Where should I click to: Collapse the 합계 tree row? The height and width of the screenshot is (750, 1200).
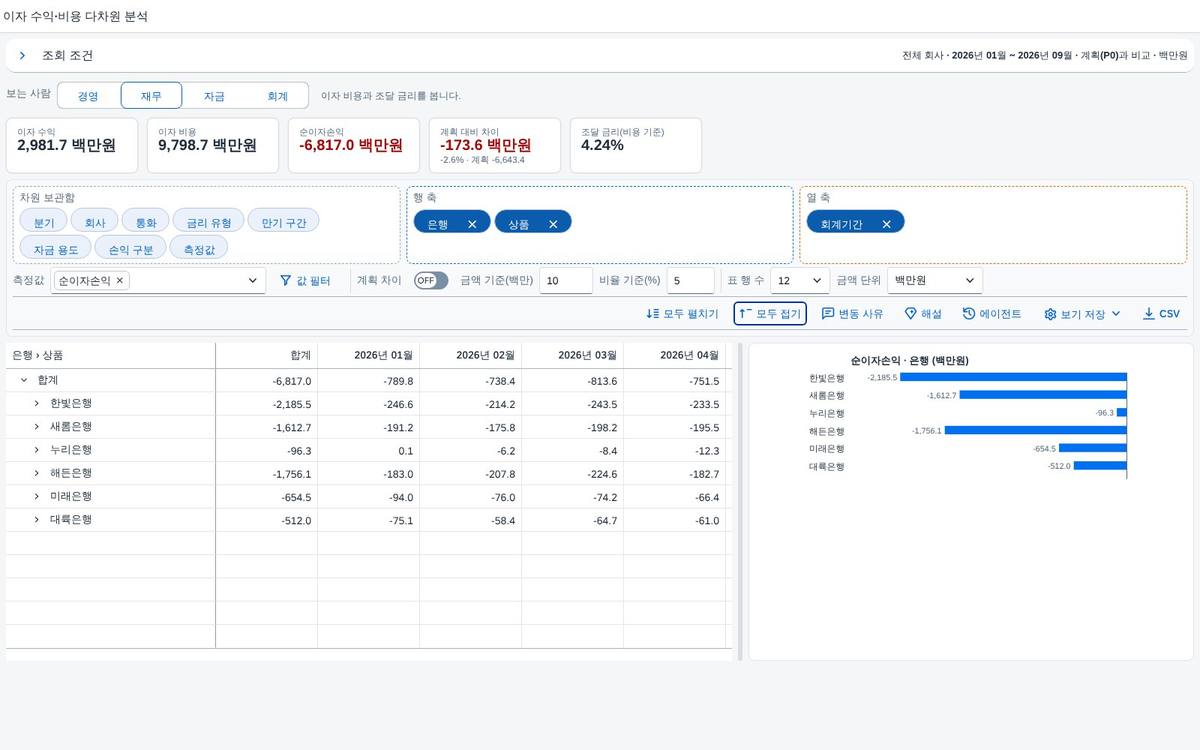pos(24,381)
